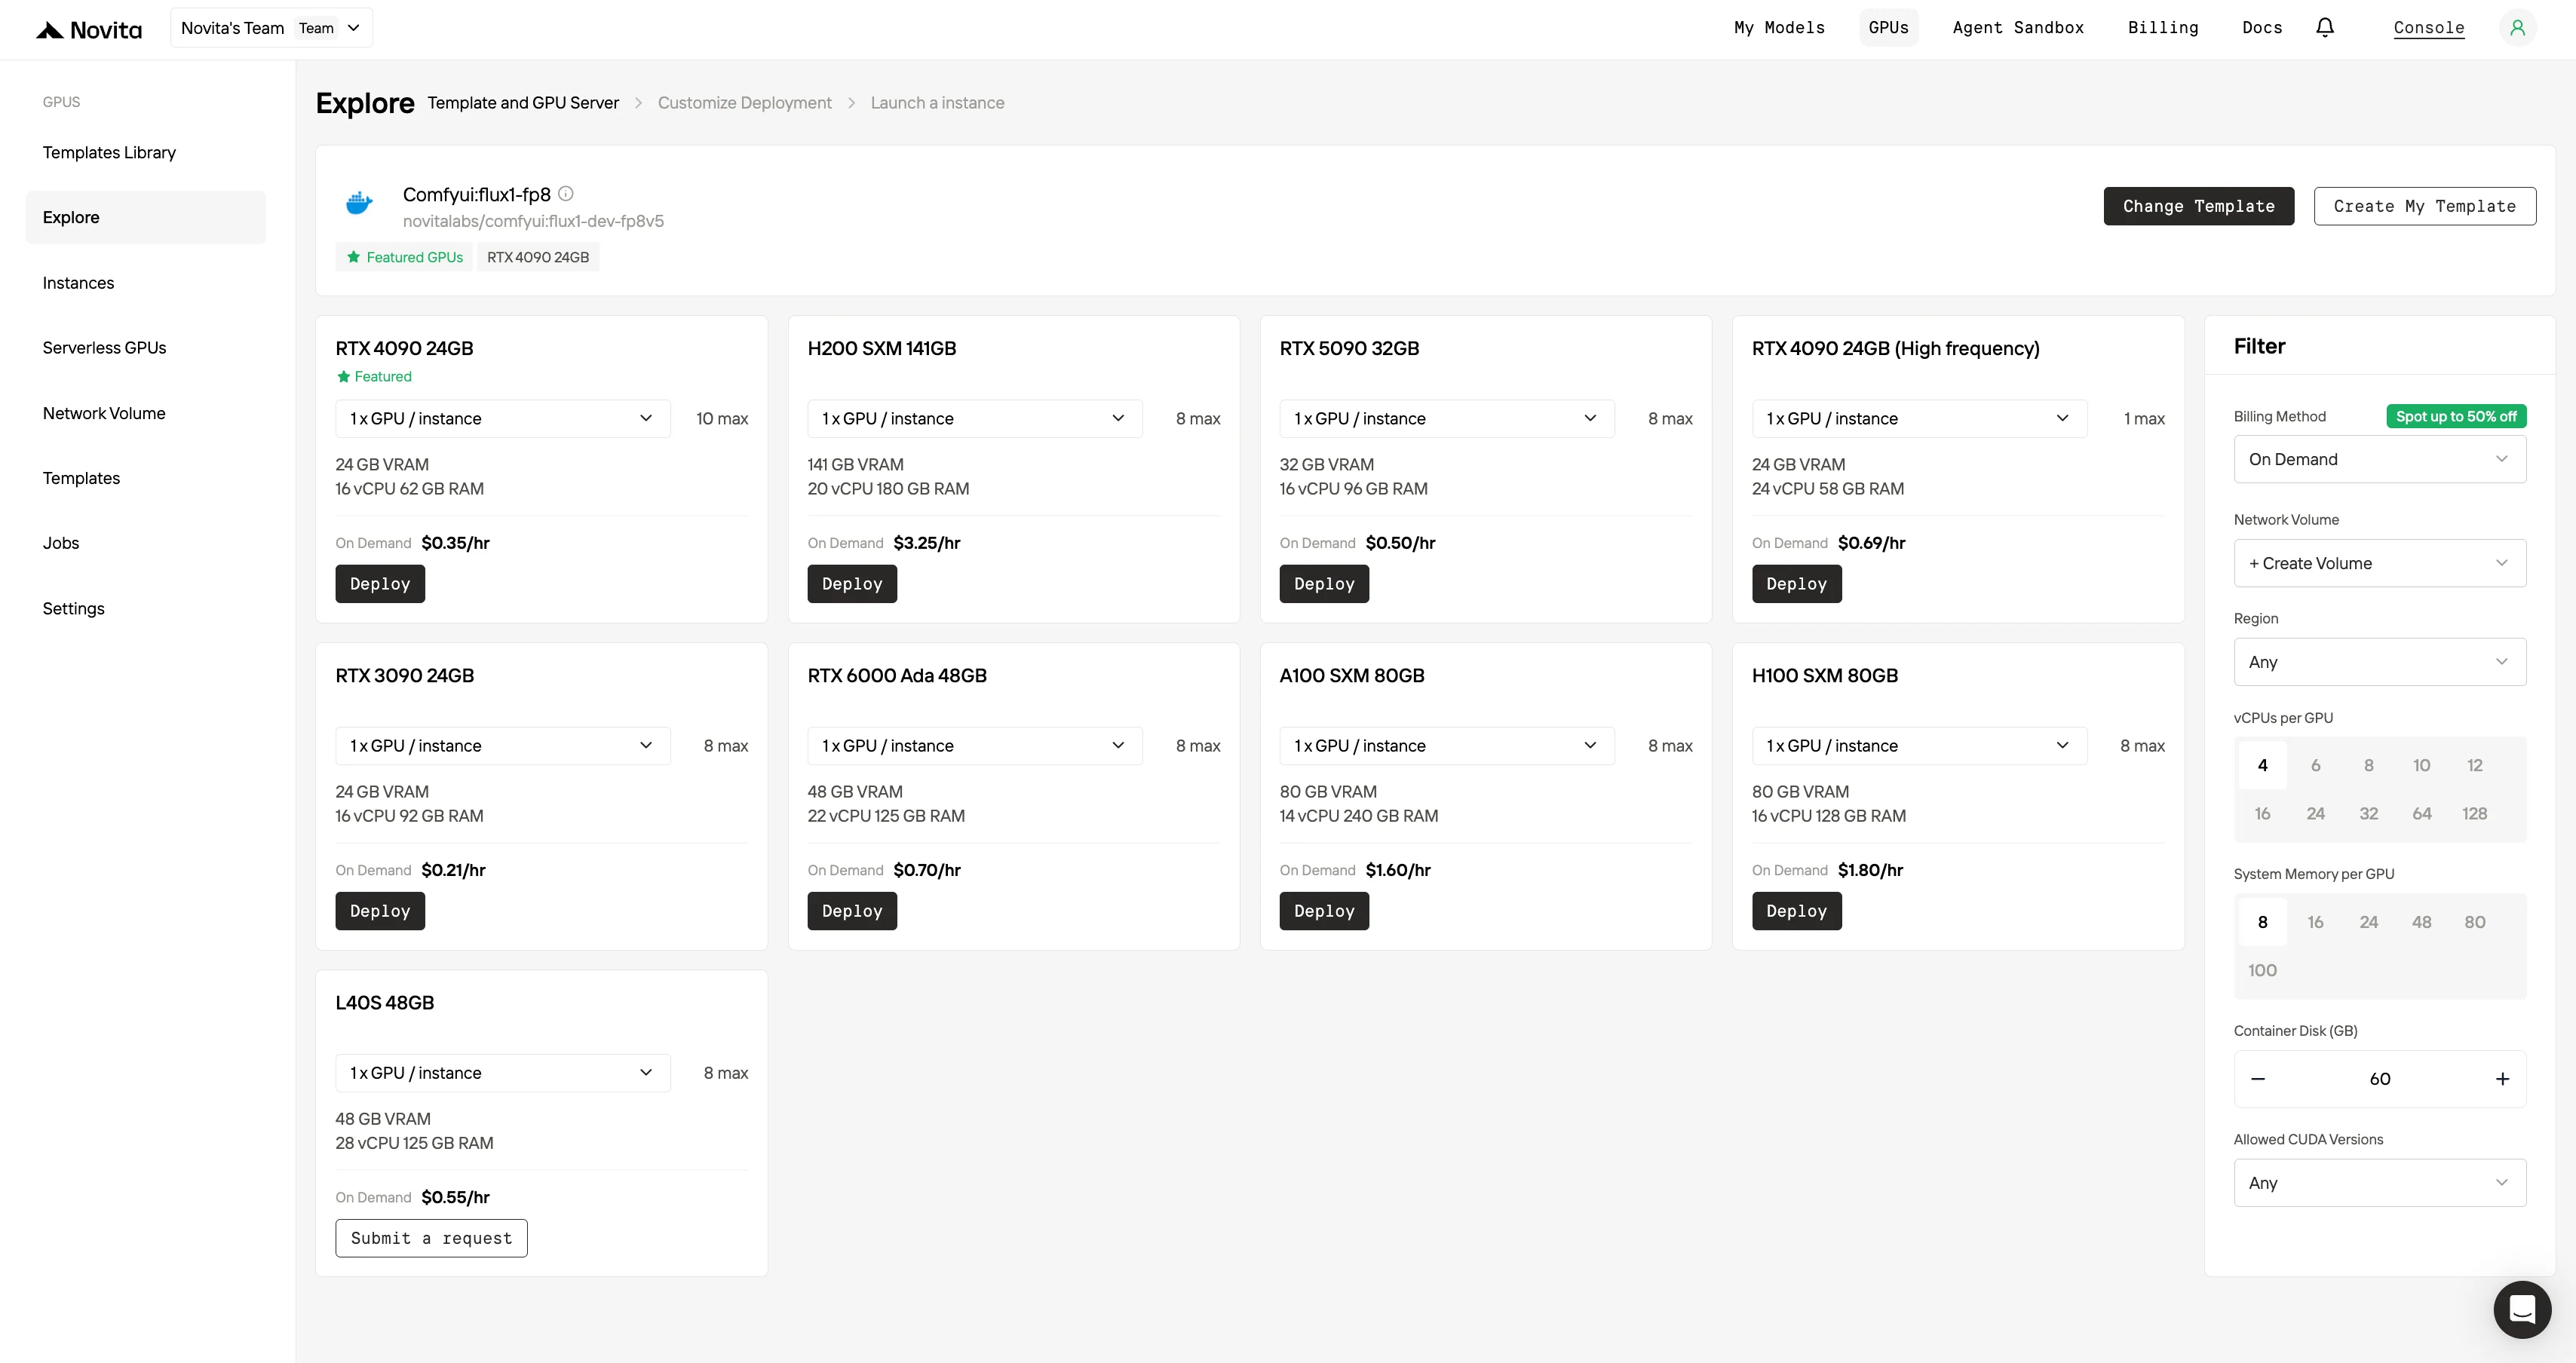This screenshot has width=2576, height=1363.
Task: Open the user profile avatar
Action: [2518, 28]
